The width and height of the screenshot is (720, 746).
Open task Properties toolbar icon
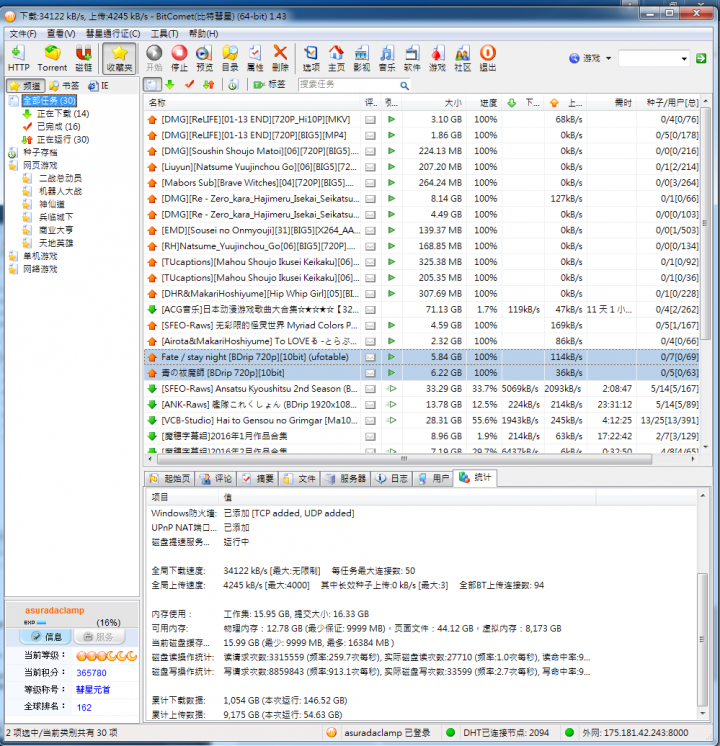[255, 58]
